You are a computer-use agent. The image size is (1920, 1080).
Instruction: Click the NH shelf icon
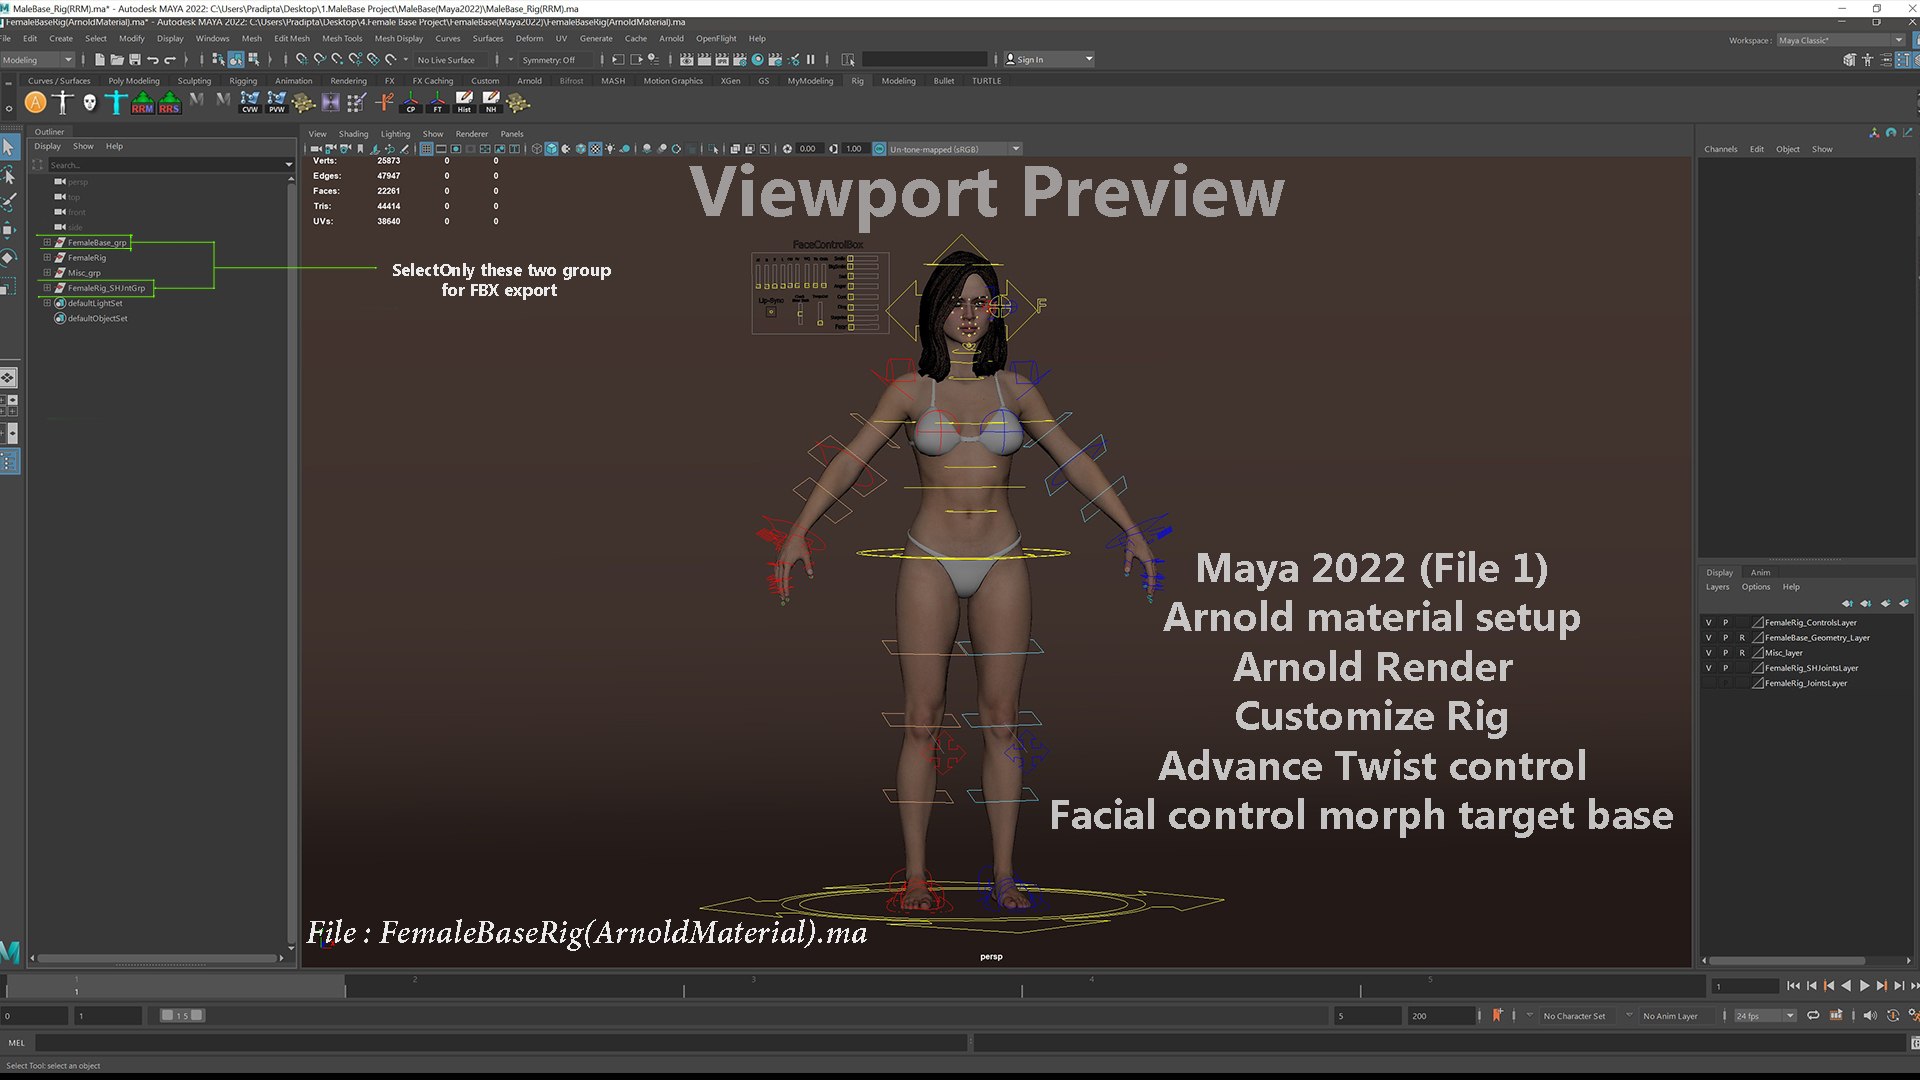(x=491, y=102)
